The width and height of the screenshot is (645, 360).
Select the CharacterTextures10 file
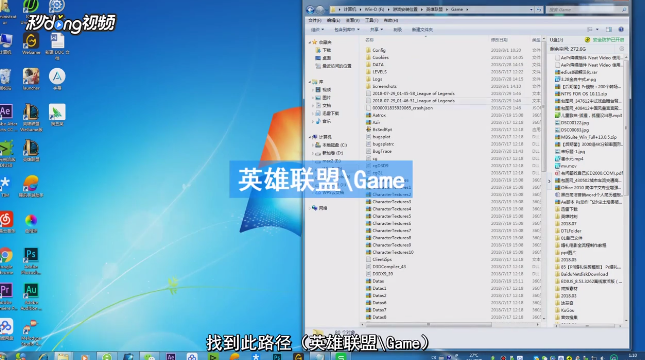[390, 252]
